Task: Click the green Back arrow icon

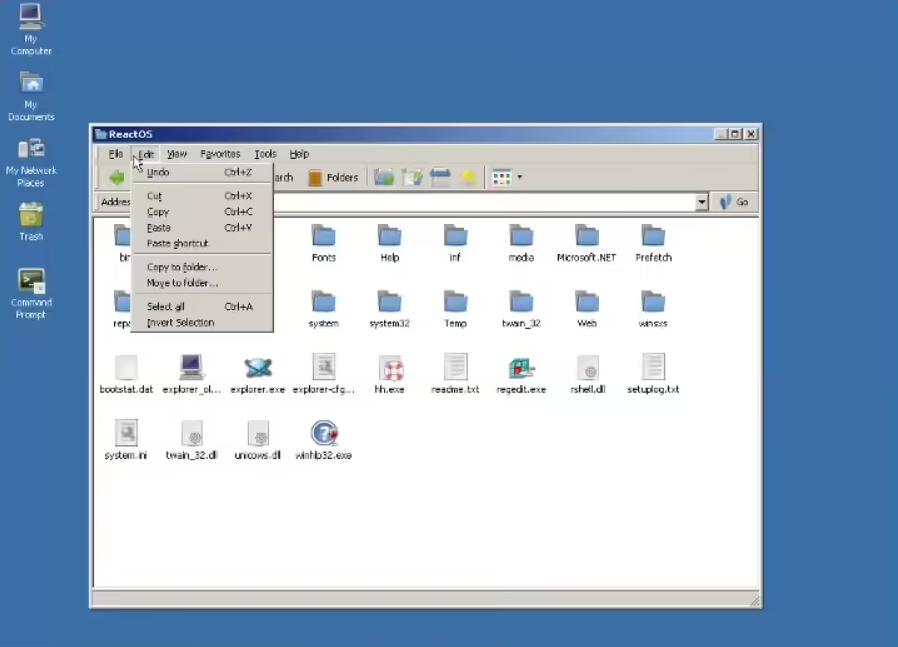Action: (117, 178)
